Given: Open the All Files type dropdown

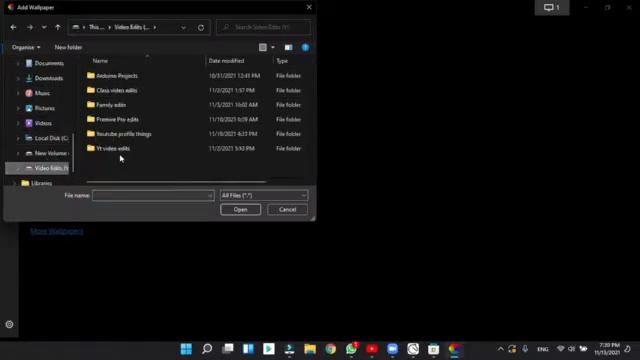Looking at the screenshot, I should 264,196.
